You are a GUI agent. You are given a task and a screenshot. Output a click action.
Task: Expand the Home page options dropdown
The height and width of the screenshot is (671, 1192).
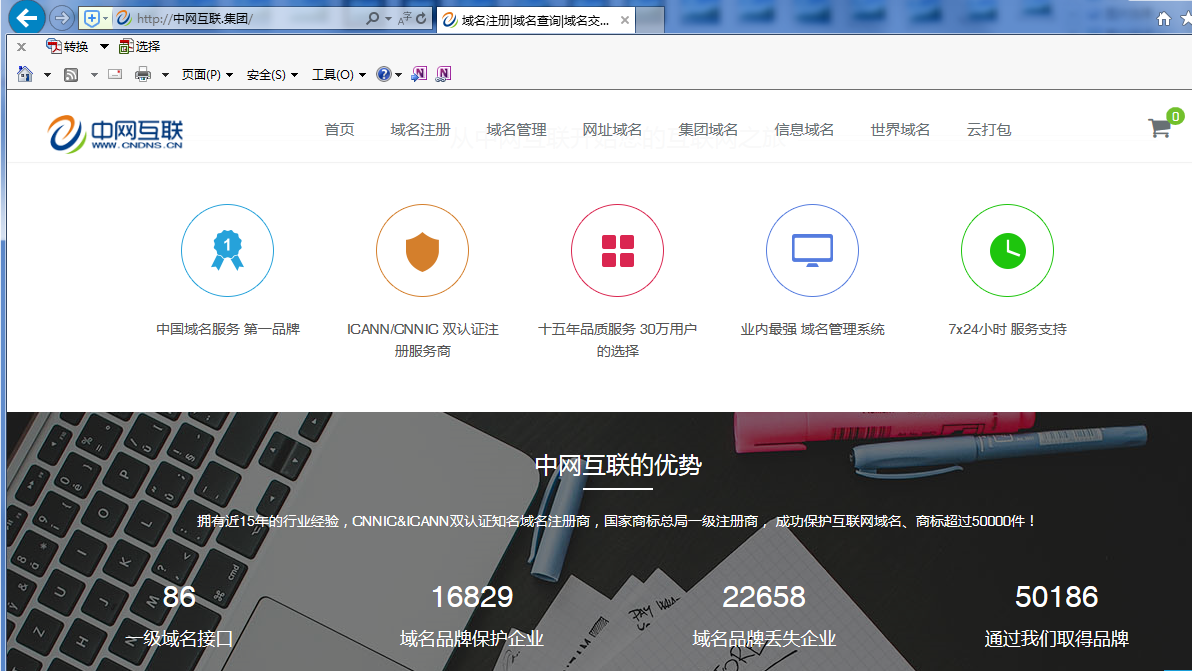coord(47,74)
